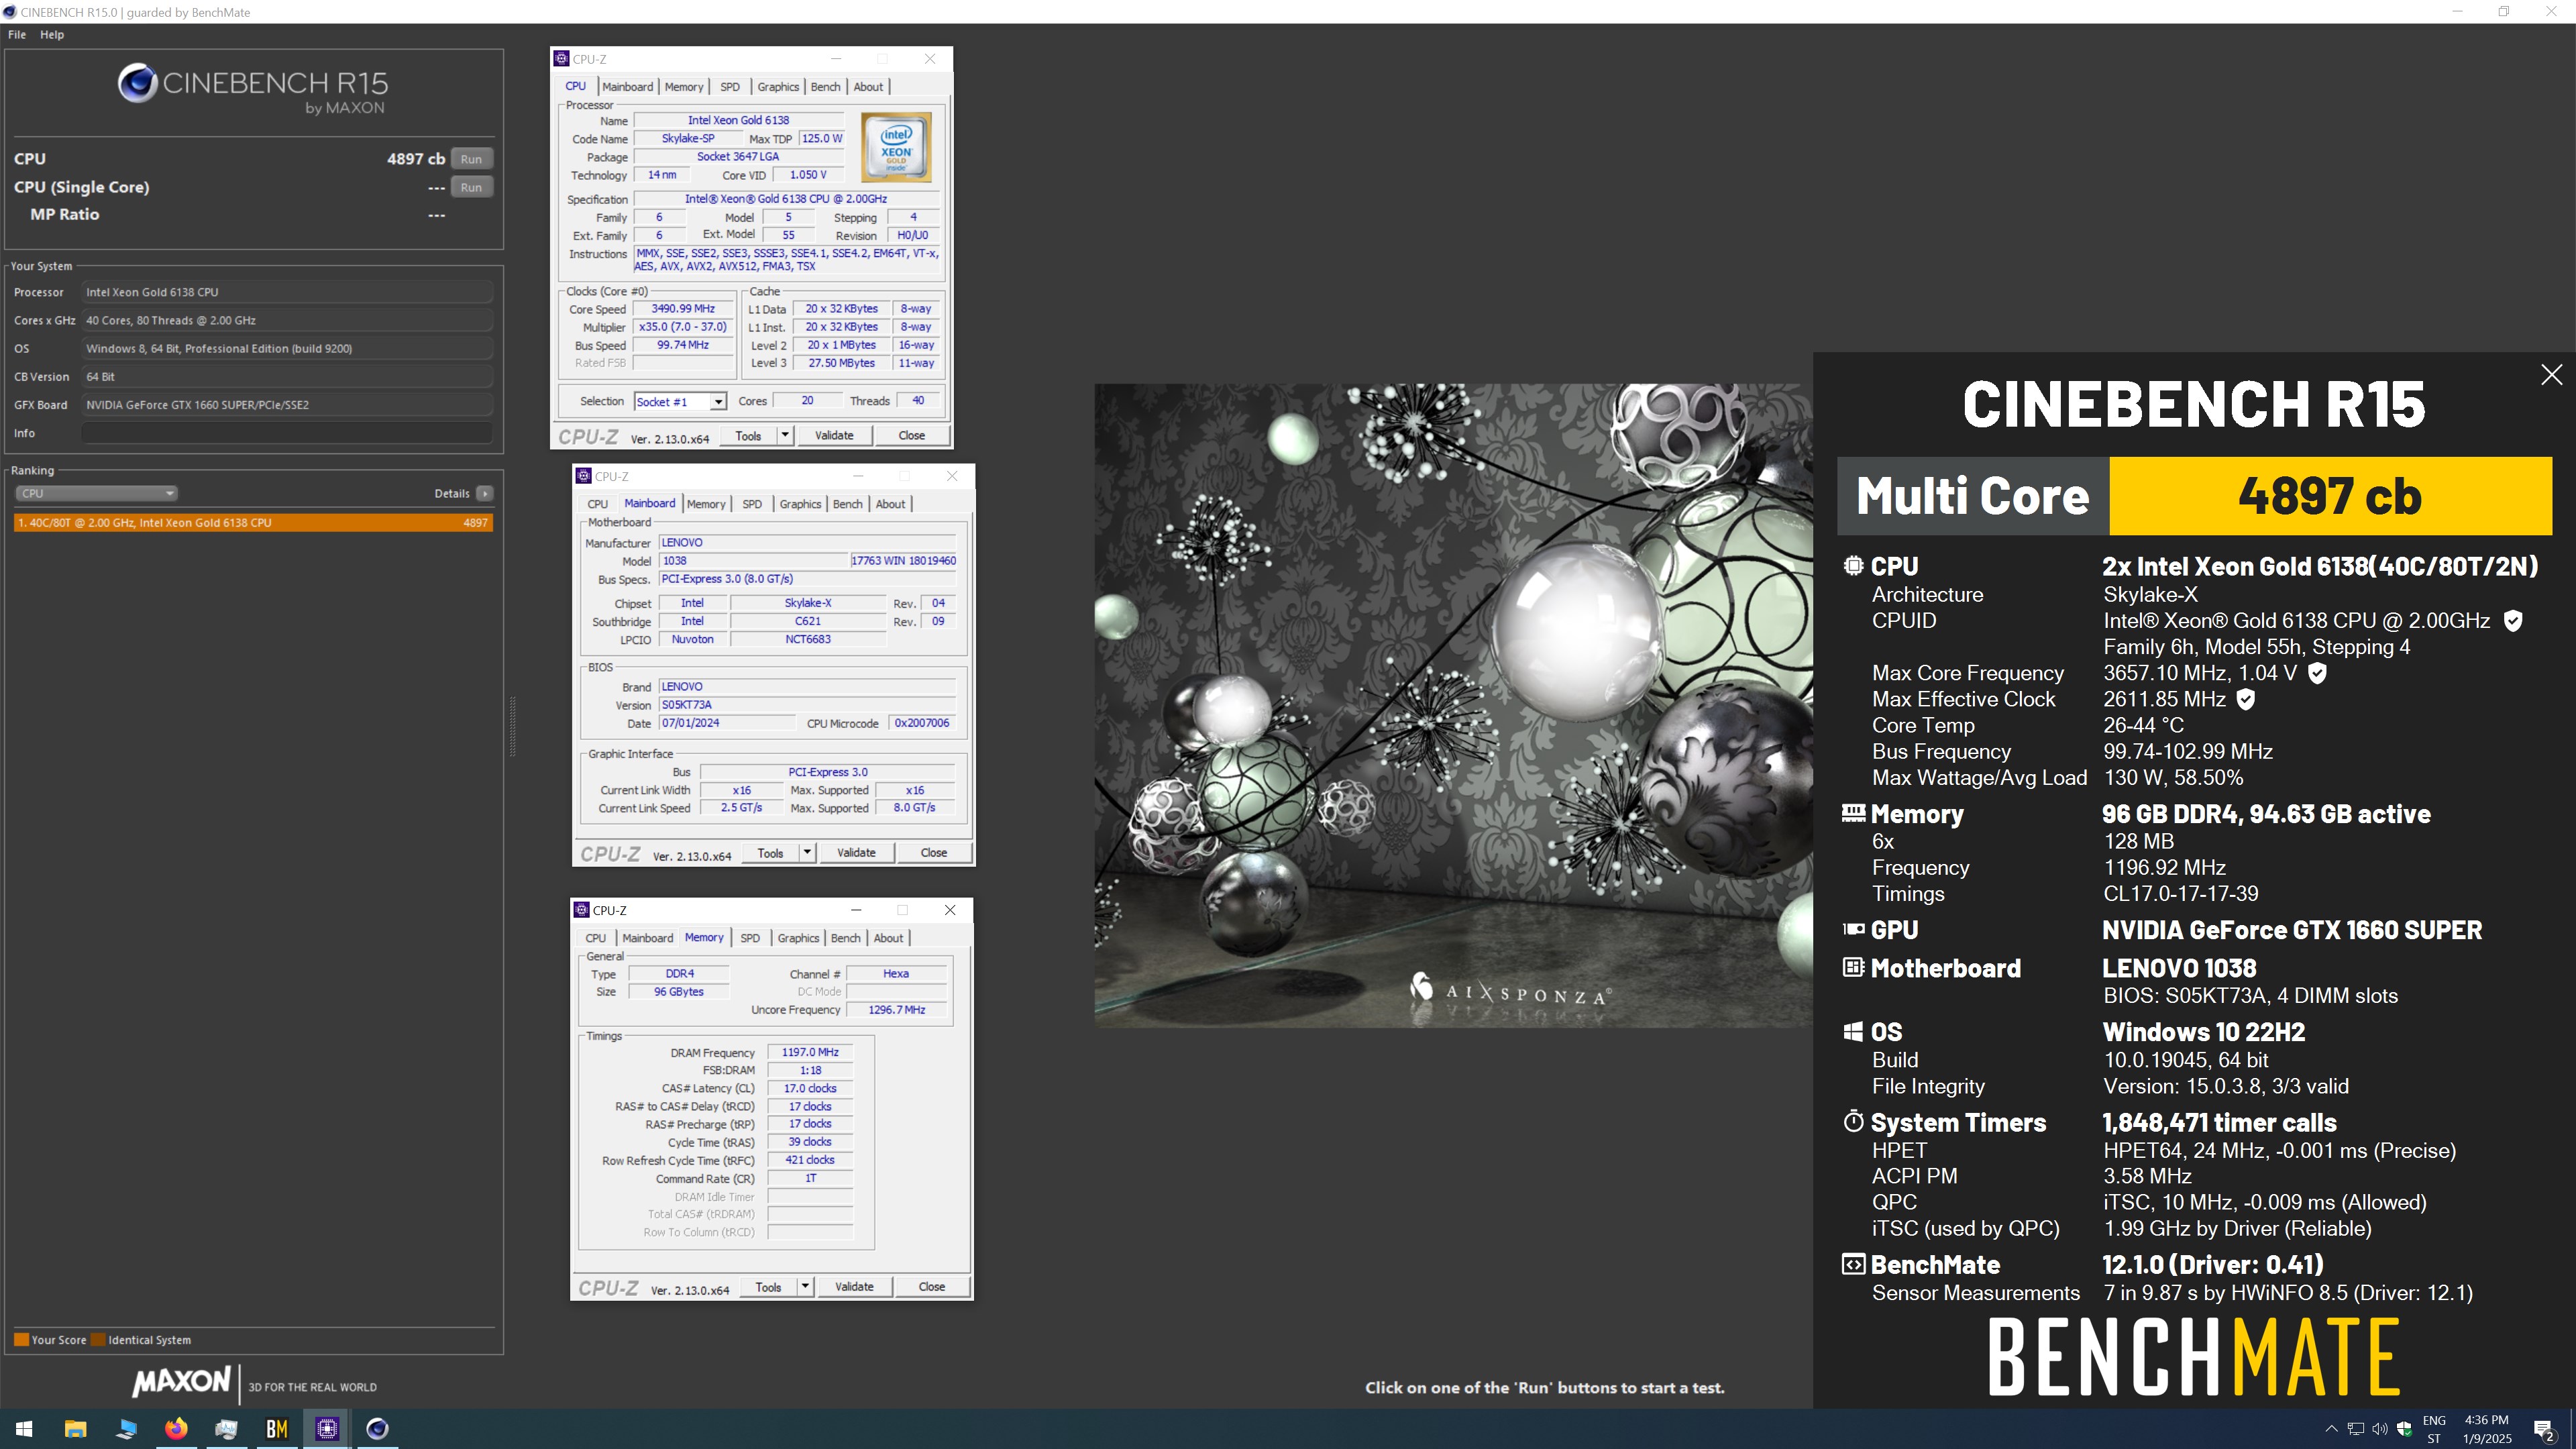Click the Southbridge C621 value
The width and height of the screenshot is (2576, 1449).
coord(807,621)
